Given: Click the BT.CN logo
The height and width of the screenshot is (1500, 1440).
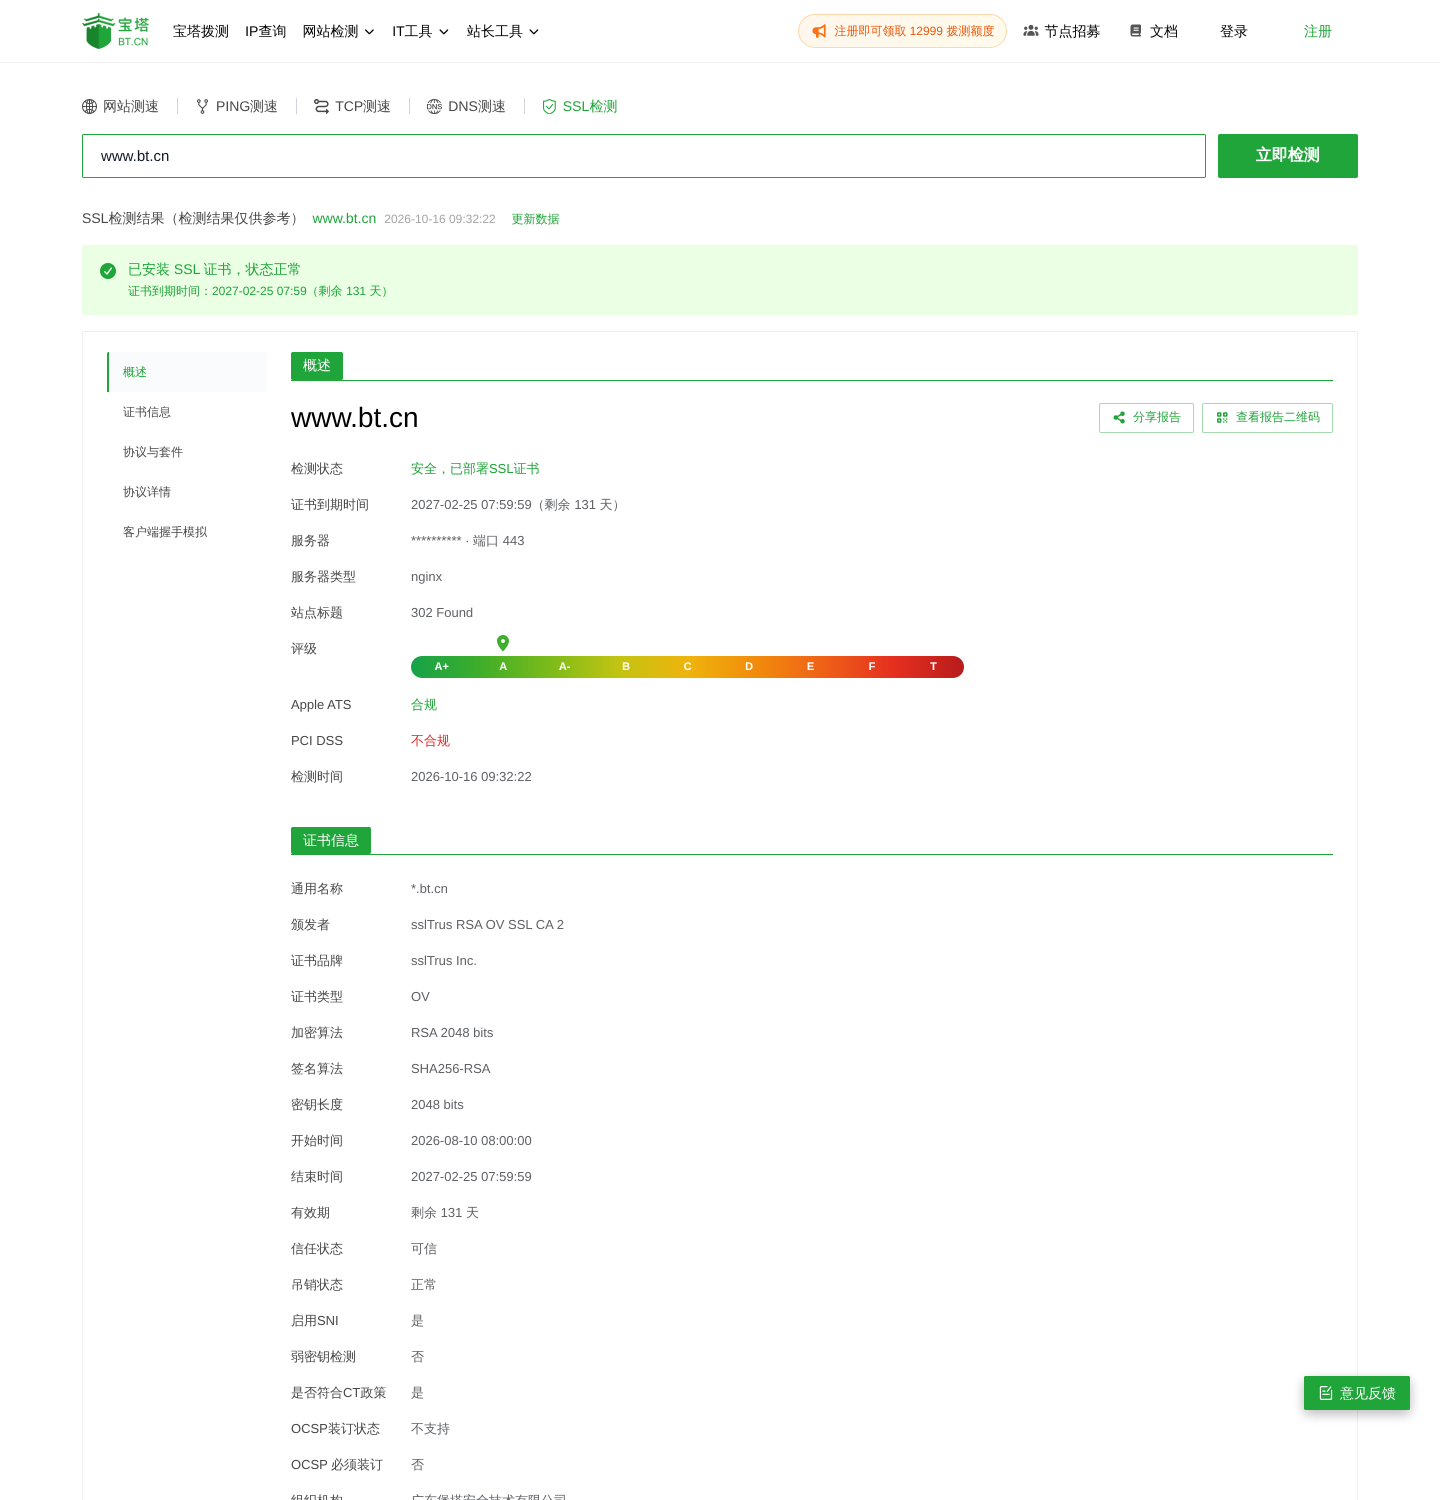Looking at the screenshot, I should coord(116,31).
